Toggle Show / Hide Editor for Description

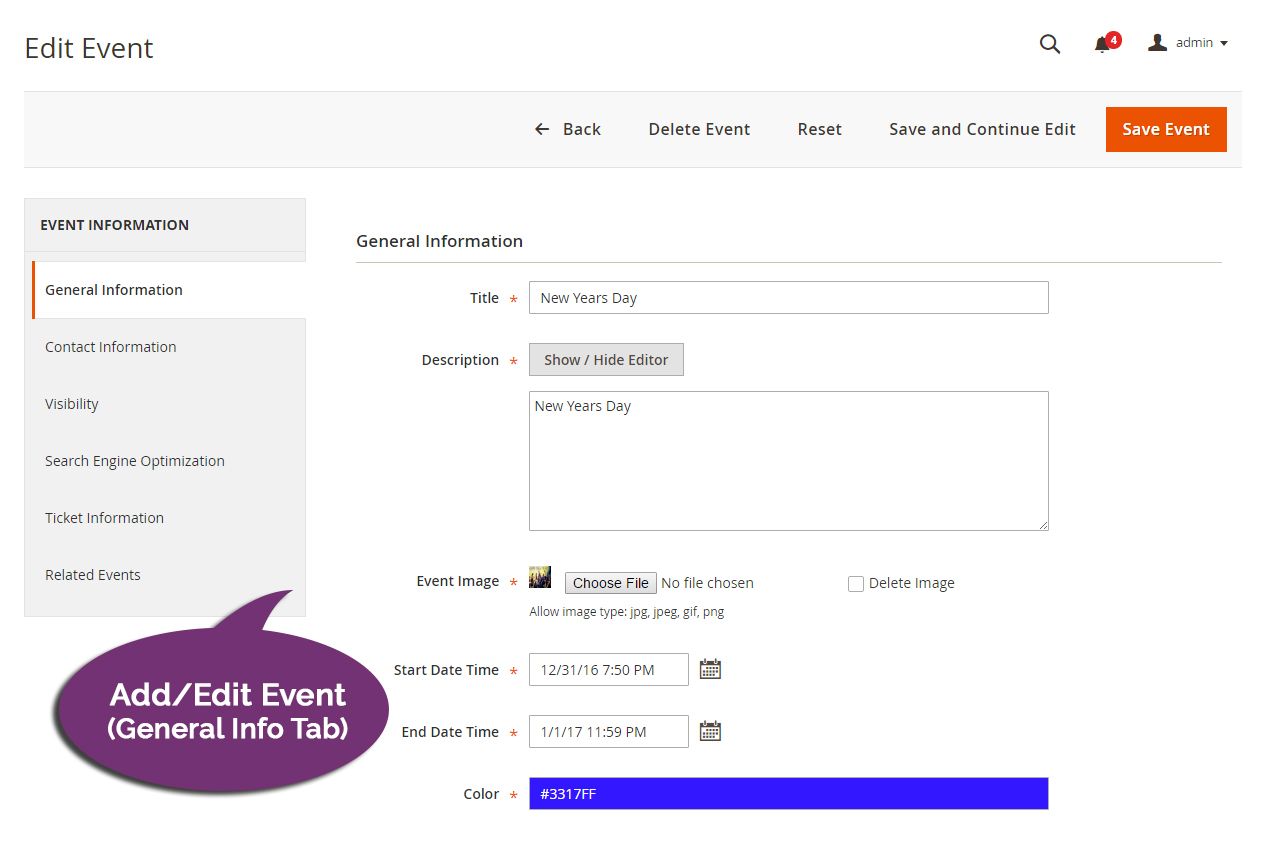coord(606,359)
